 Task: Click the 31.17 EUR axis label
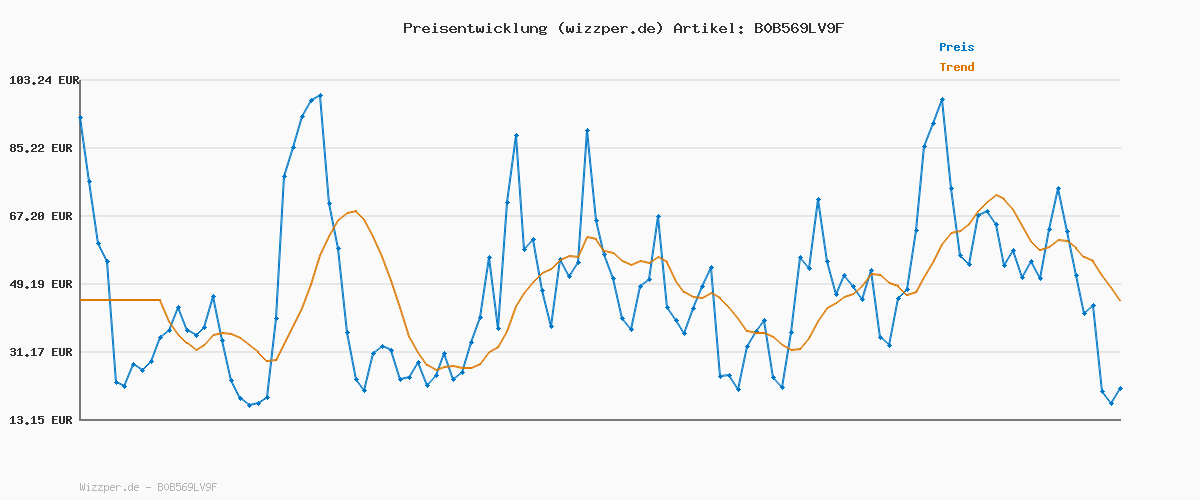43,352
